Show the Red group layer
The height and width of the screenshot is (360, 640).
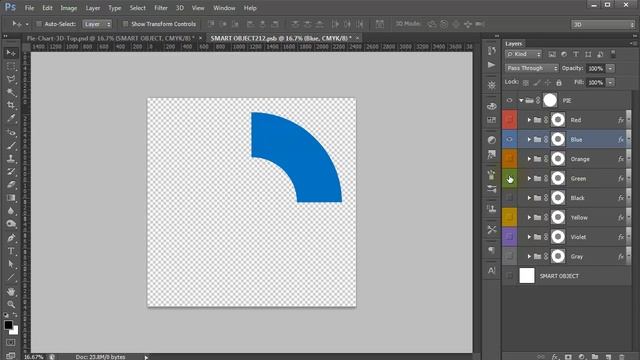pyautogui.click(x=509, y=120)
